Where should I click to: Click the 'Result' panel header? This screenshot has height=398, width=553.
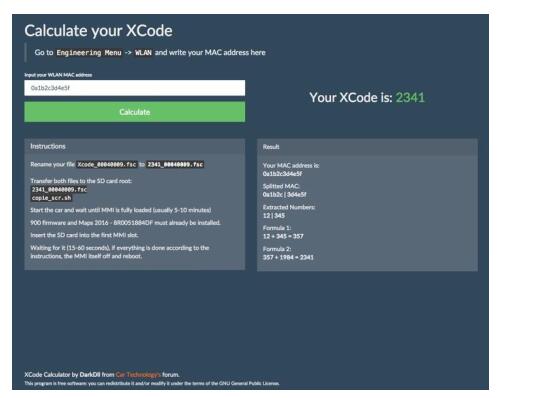pyautogui.click(x=367, y=147)
